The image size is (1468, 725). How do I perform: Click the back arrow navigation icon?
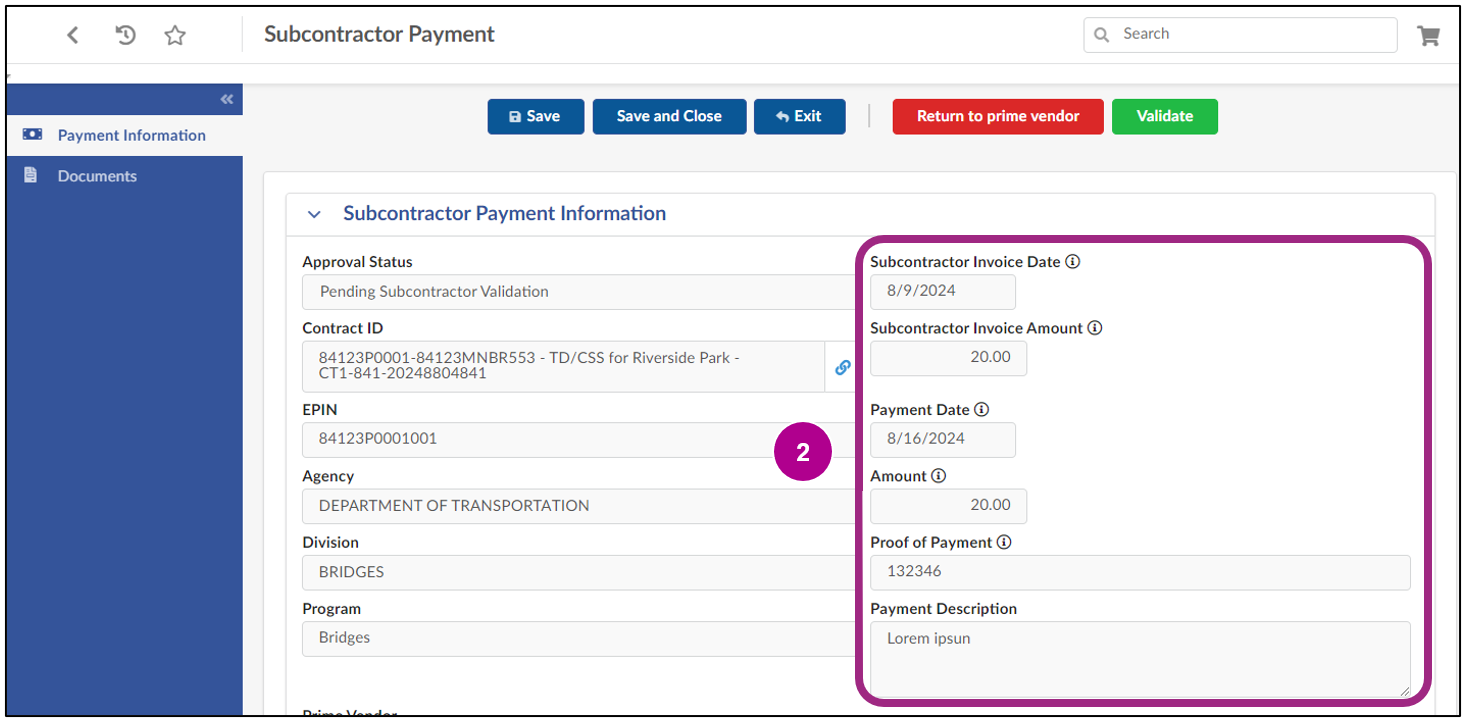(x=72, y=34)
